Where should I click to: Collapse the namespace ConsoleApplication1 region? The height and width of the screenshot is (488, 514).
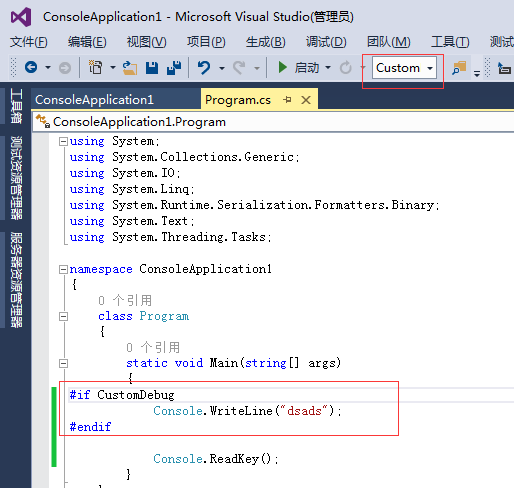click(x=63, y=269)
